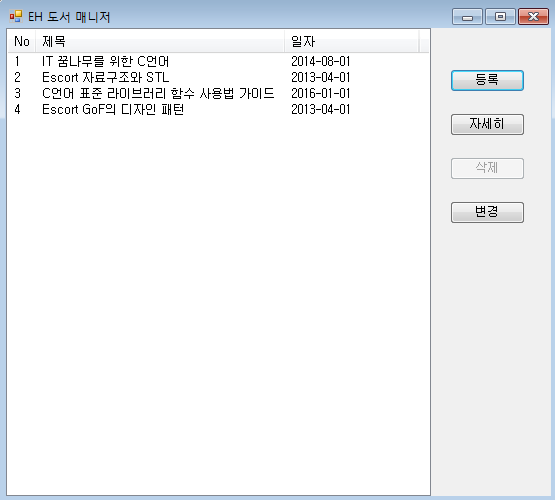Open details with the 자세히 button
This screenshot has width=555, height=500.
click(487, 124)
